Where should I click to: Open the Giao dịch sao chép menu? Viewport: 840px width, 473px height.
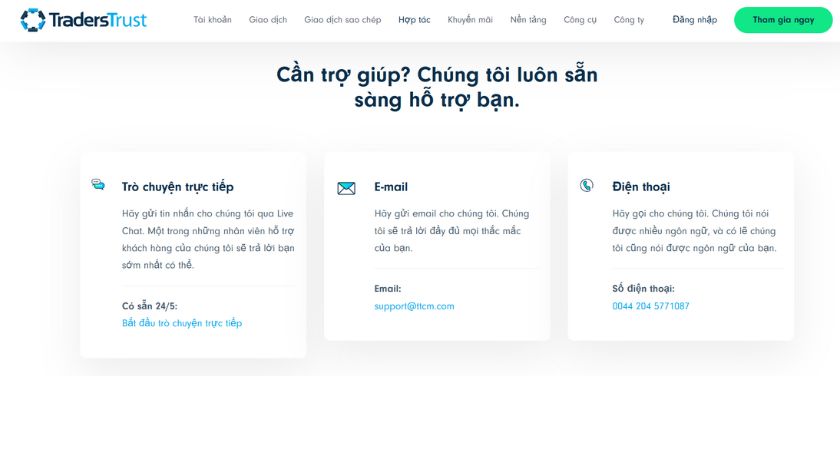343,20
